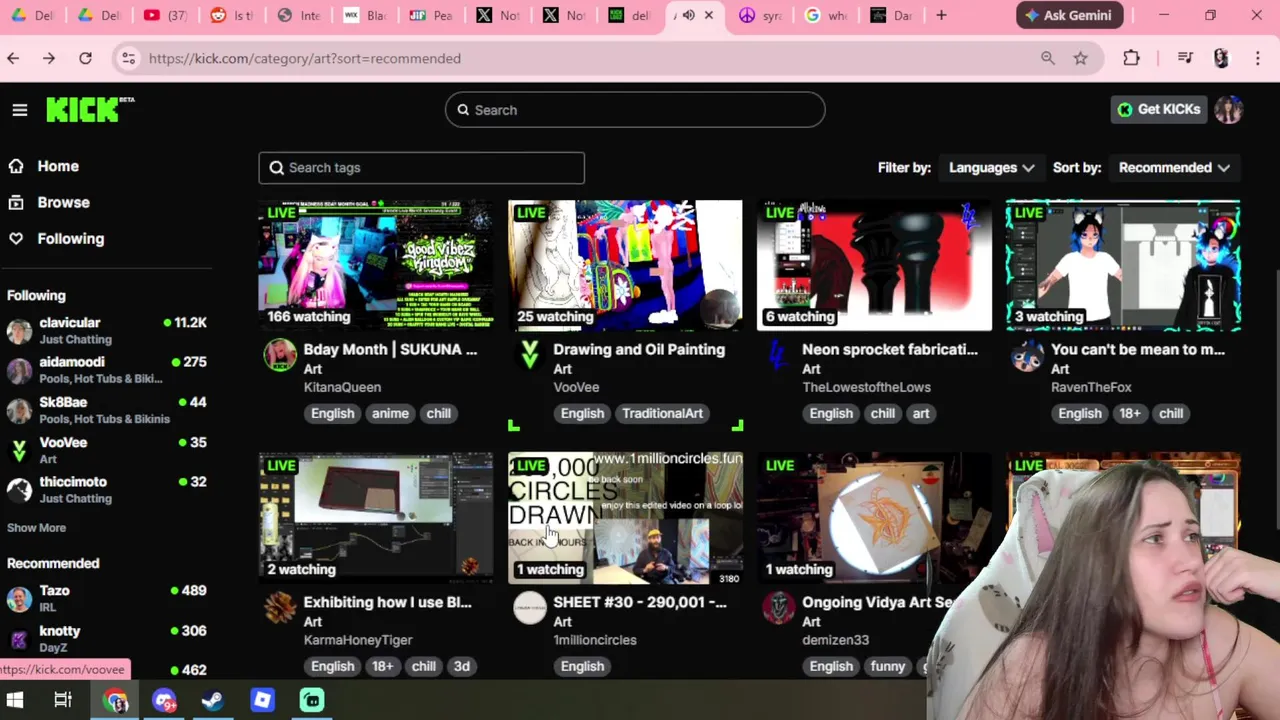Open Drawing and Oil Painting stream thumbnail

point(625,265)
